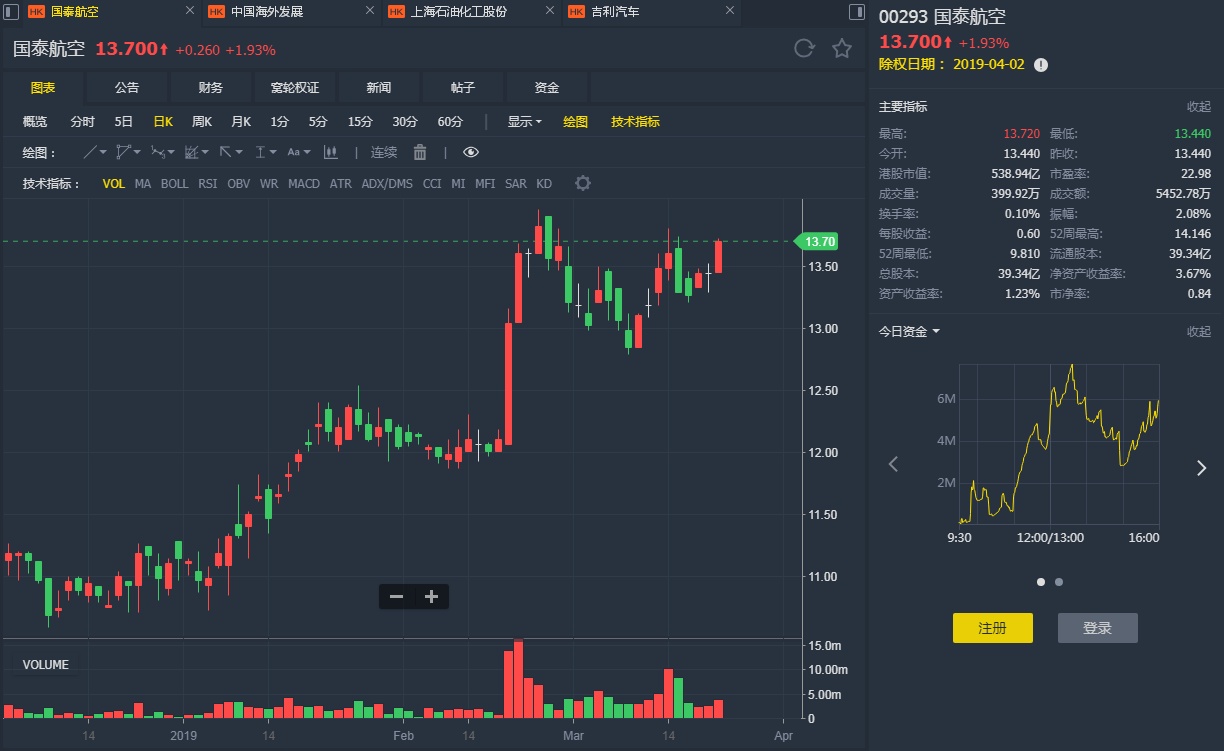1224x751 pixels.
Task: Zoom in chart with plus button
Action: (x=431, y=597)
